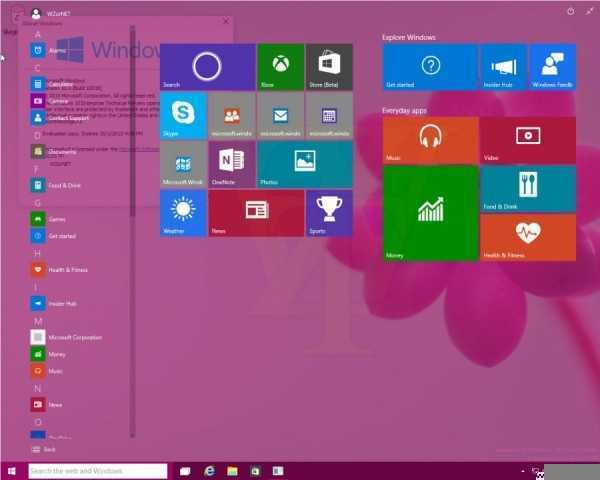Image resolution: width=600 pixels, height=480 pixels.
Task: Open the Get started tile under Explore Windows
Action: [x=430, y=67]
